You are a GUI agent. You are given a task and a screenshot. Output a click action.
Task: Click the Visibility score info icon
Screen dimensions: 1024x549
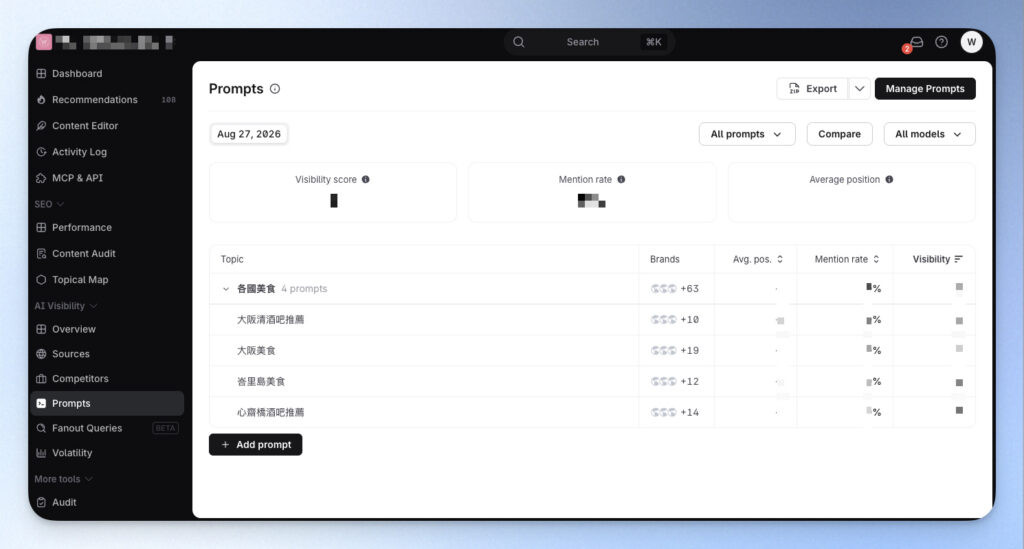[x=366, y=180]
